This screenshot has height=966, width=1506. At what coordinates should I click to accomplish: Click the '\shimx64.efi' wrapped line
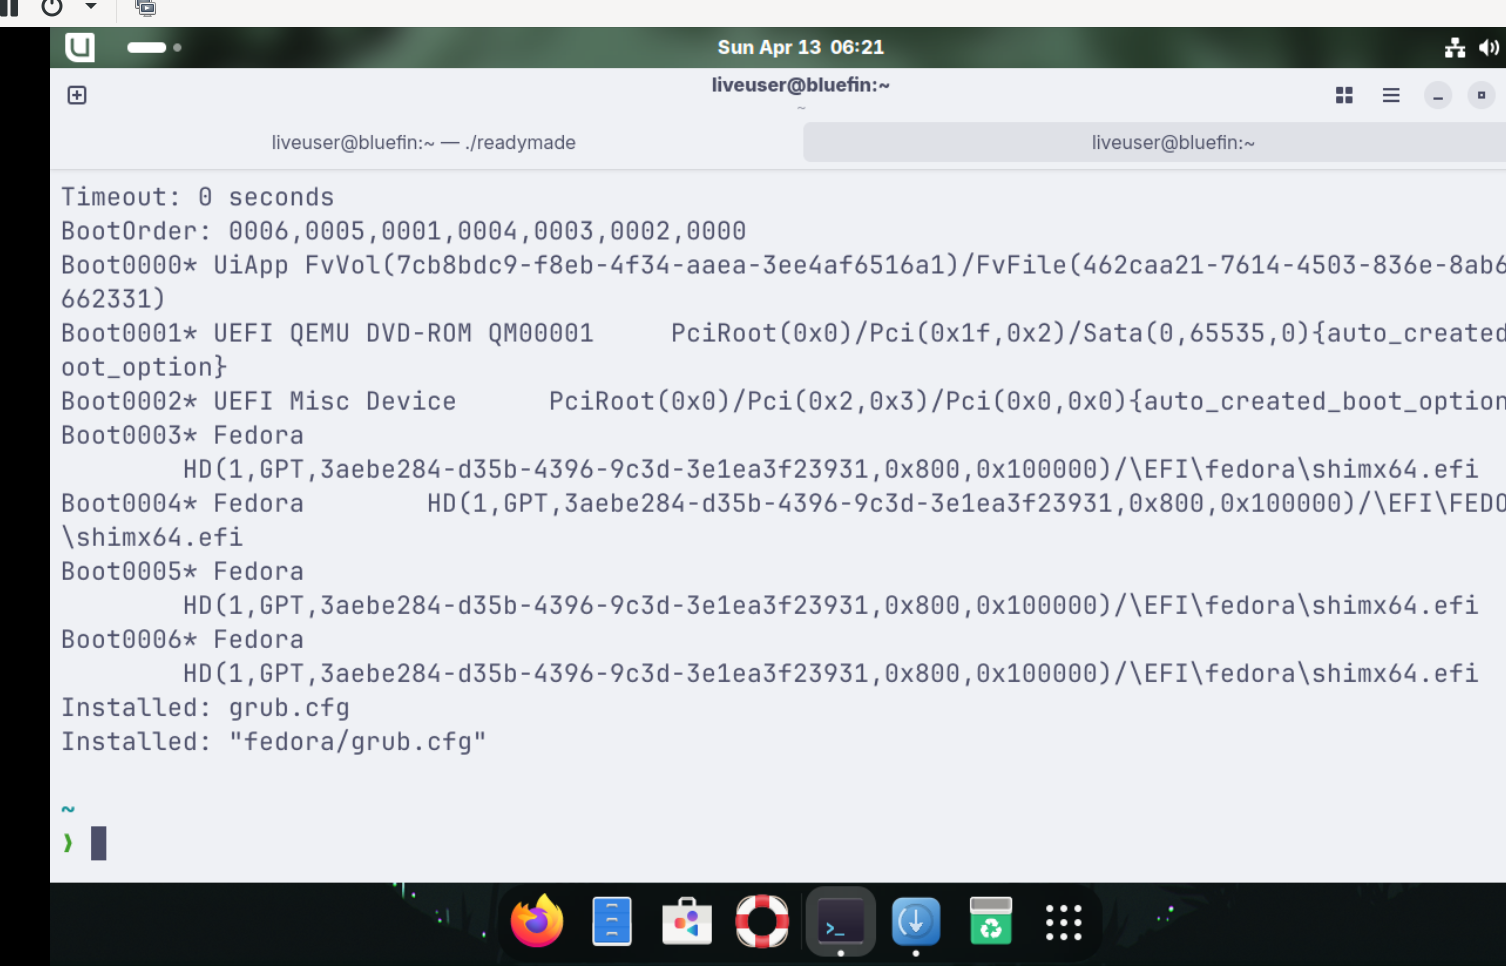click(152, 537)
